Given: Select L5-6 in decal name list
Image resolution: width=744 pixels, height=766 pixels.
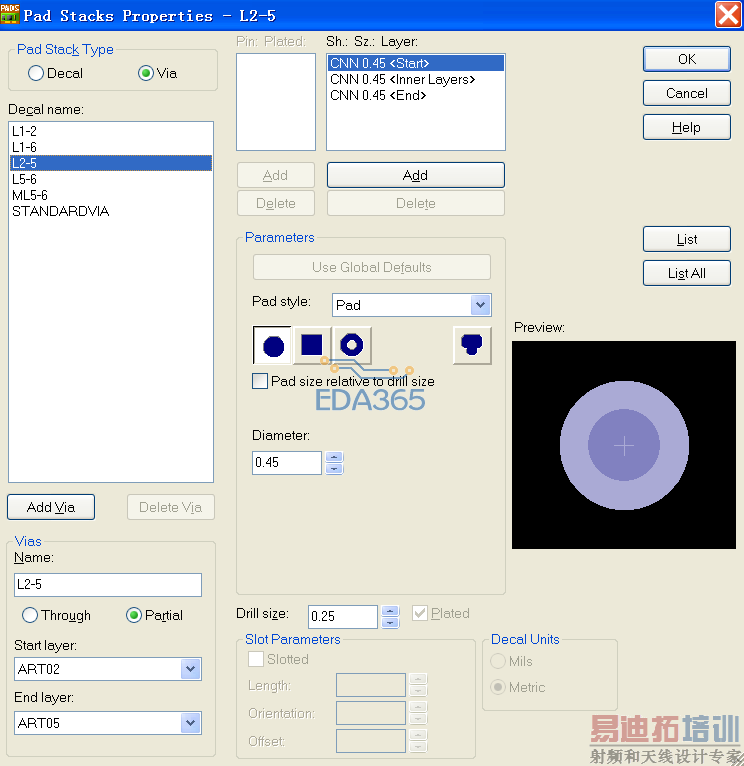Looking at the screenshot, I should (111, 179).
